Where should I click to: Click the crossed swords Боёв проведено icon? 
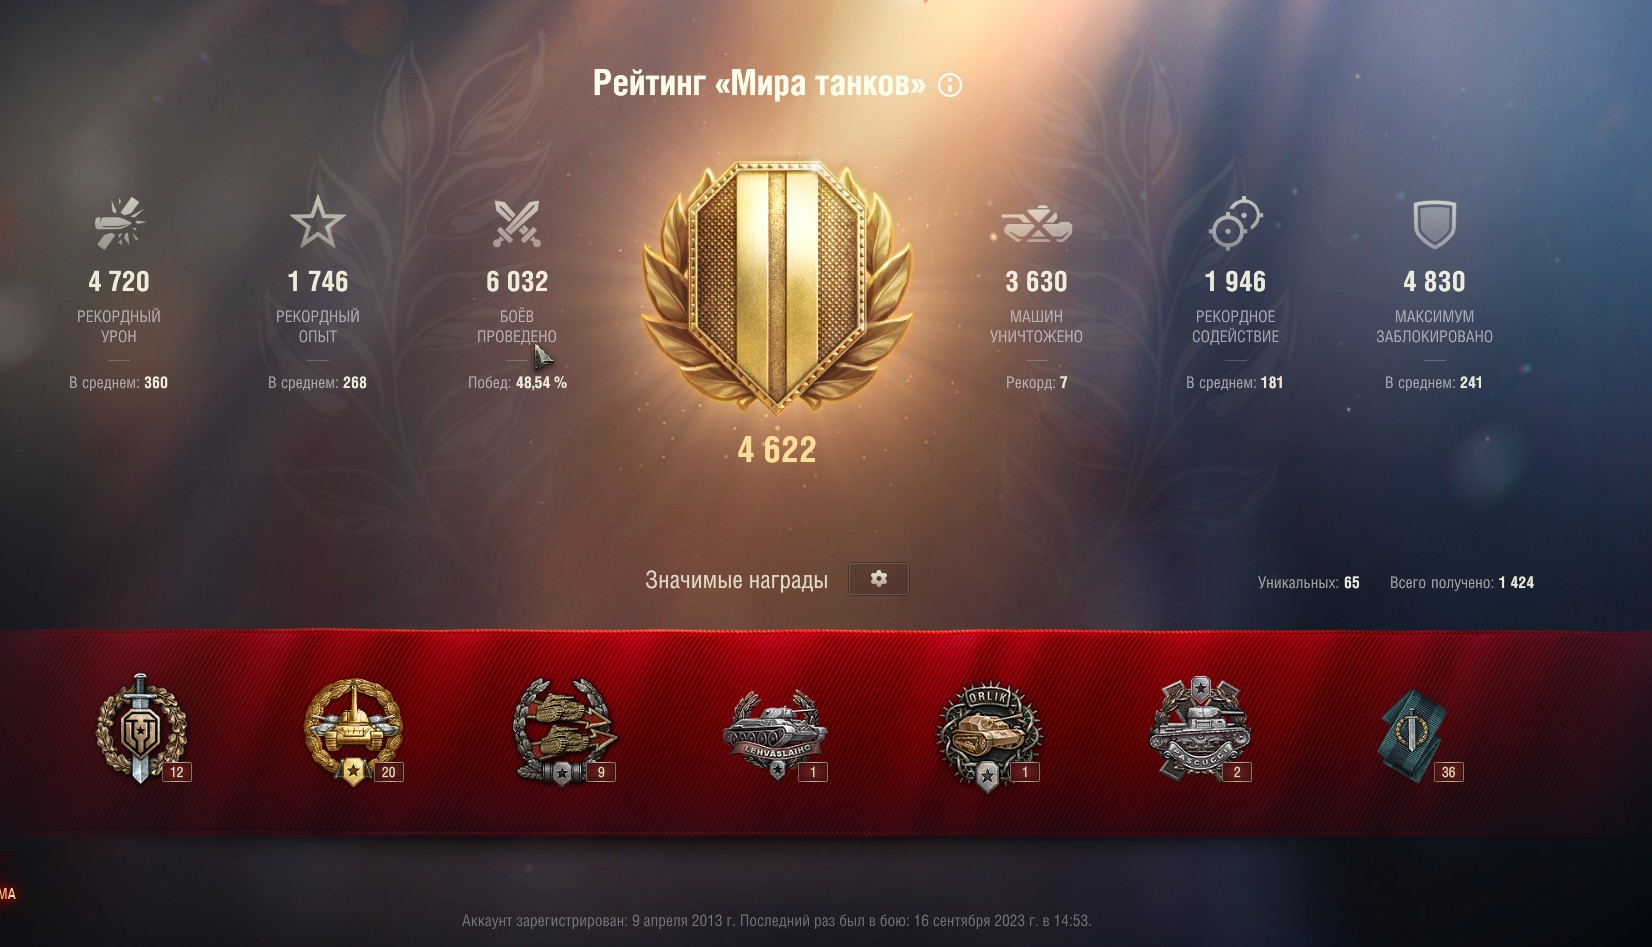517,223
